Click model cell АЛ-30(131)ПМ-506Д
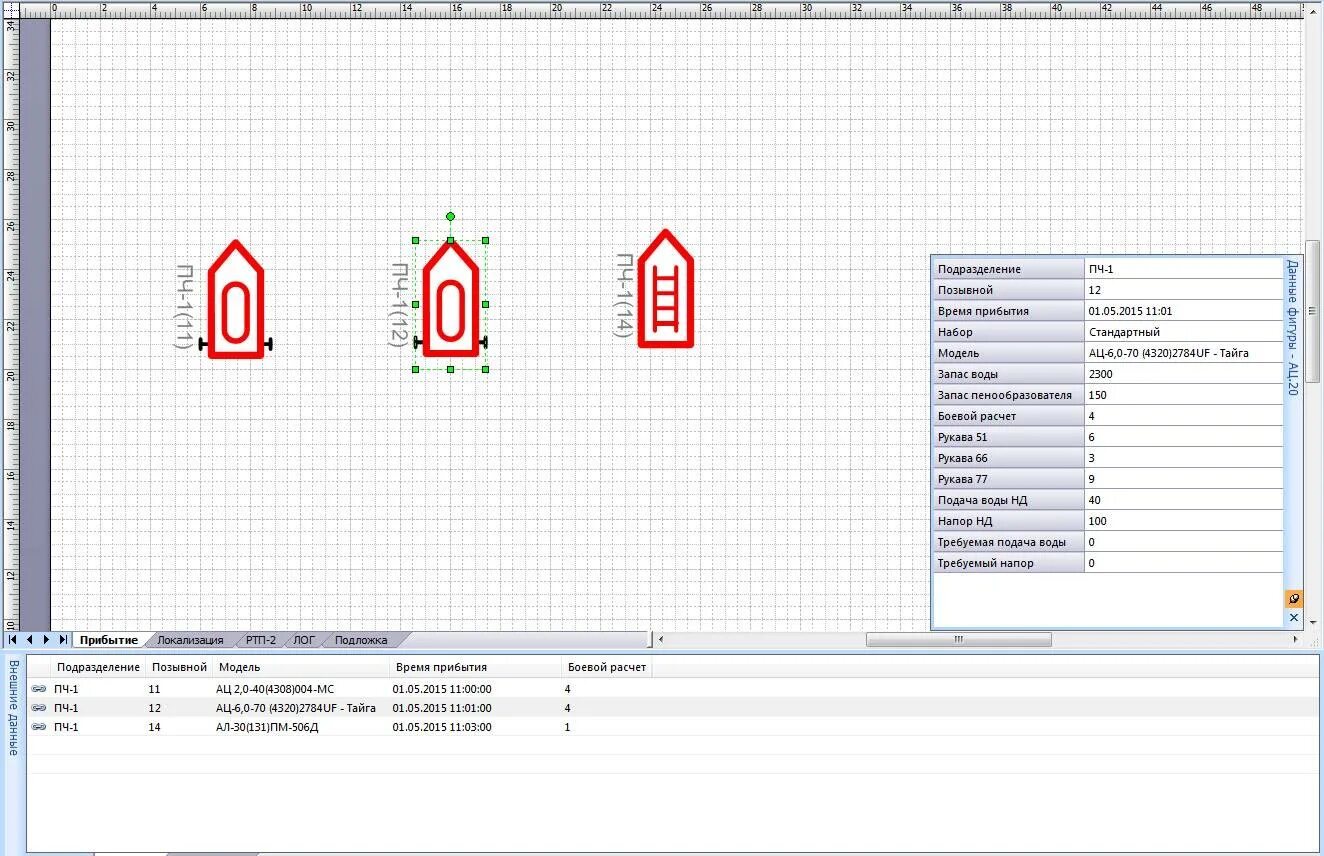The width and height of the screenshot is (1324, 856). point(268,727)
